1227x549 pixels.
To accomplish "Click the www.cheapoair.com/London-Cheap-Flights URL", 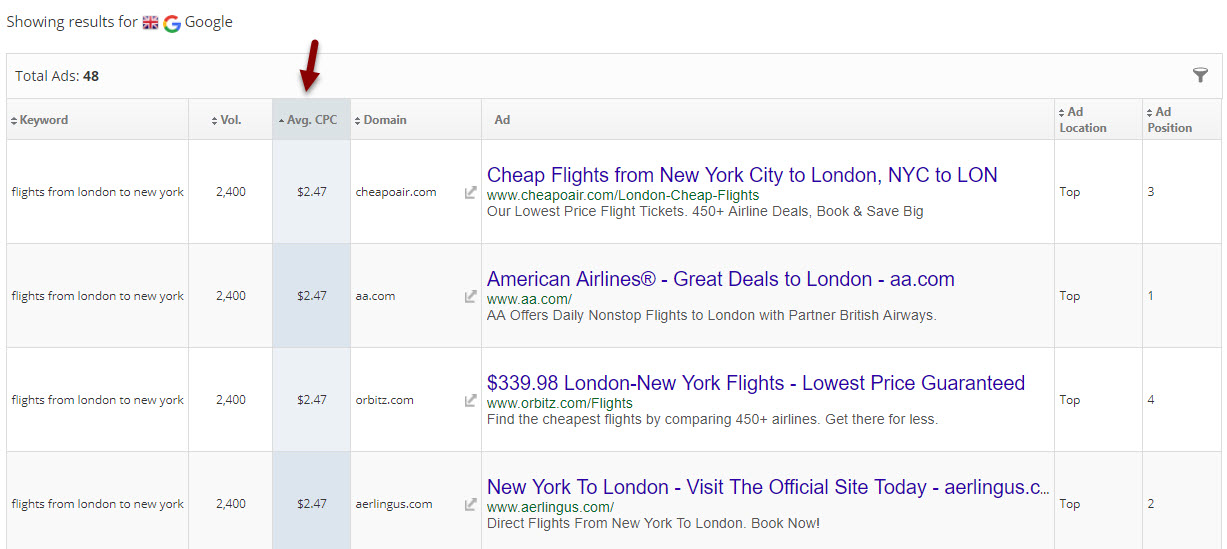I will [x=622, y=195].
